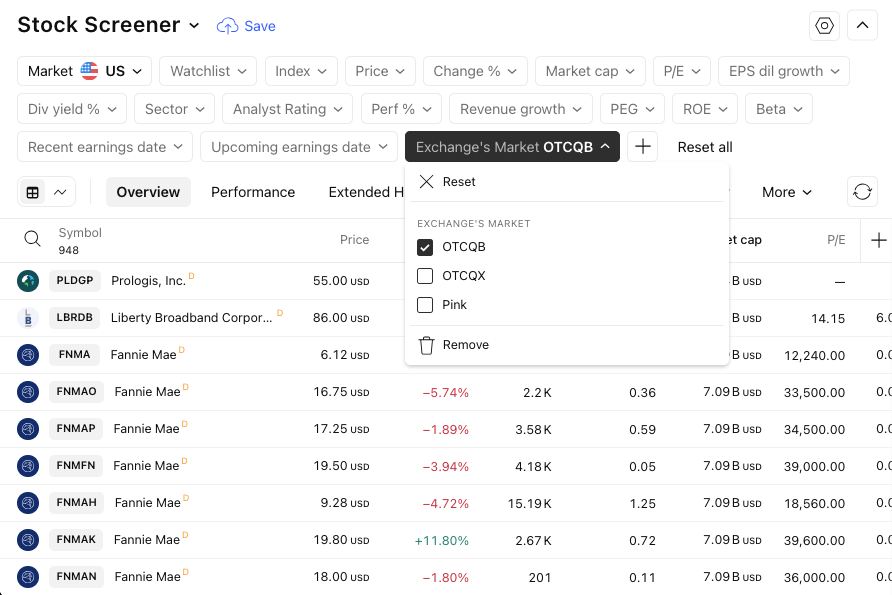Screen dimensions: 892x595
Task: Check the OTCQX checkbox
Action: 425,276
